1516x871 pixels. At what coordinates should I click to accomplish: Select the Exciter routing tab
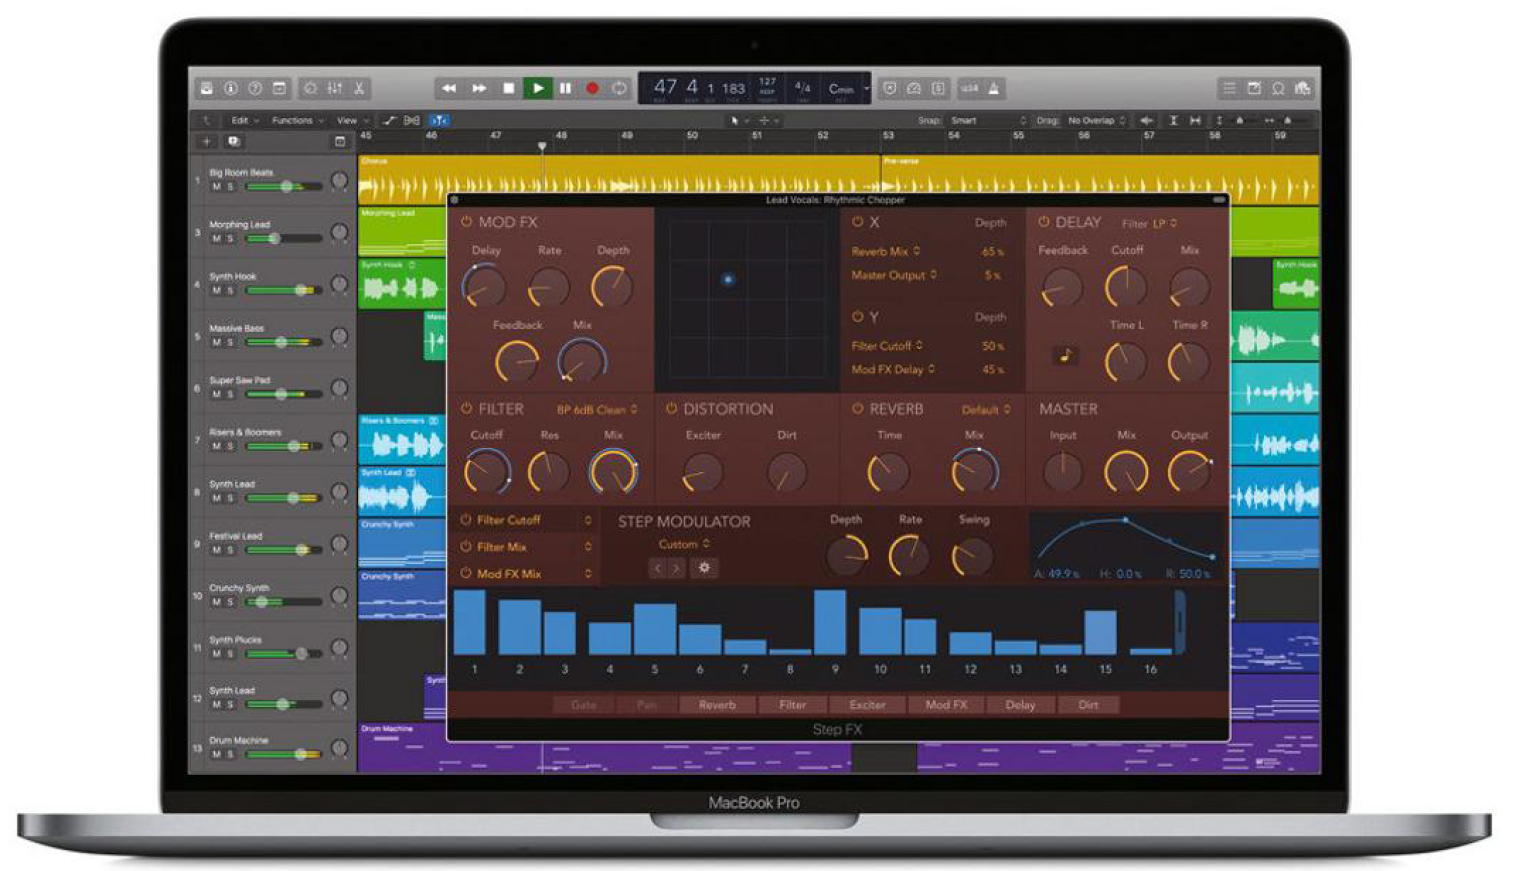[x=867, y=705]
